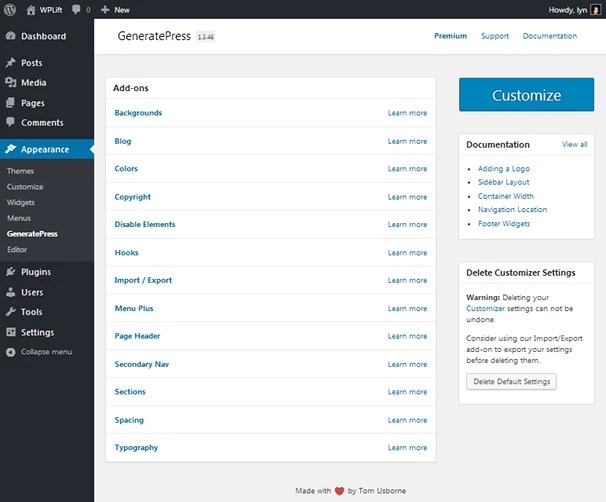Click the Appearance paintbrush icon
Screen dimensions: 606x502
[x=11, y=149]
